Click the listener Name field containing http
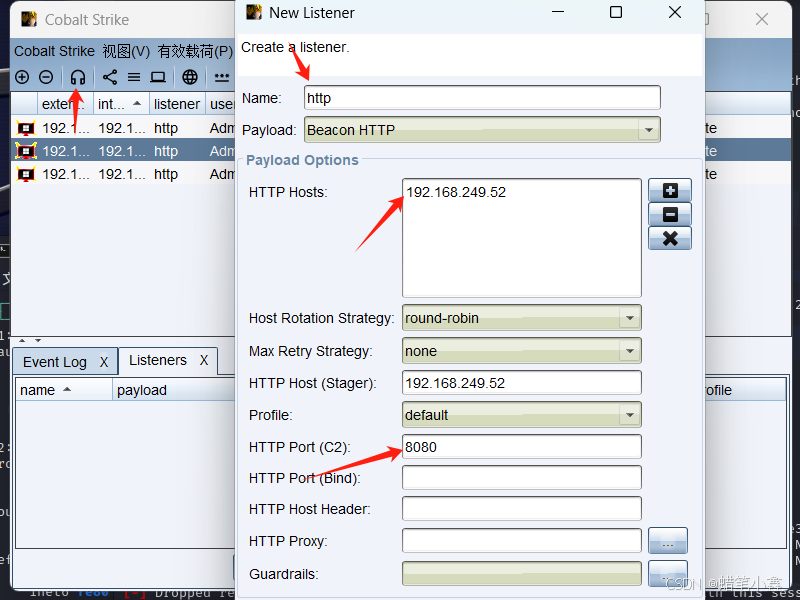Viewport: 800px width, 600px height. 482,97
